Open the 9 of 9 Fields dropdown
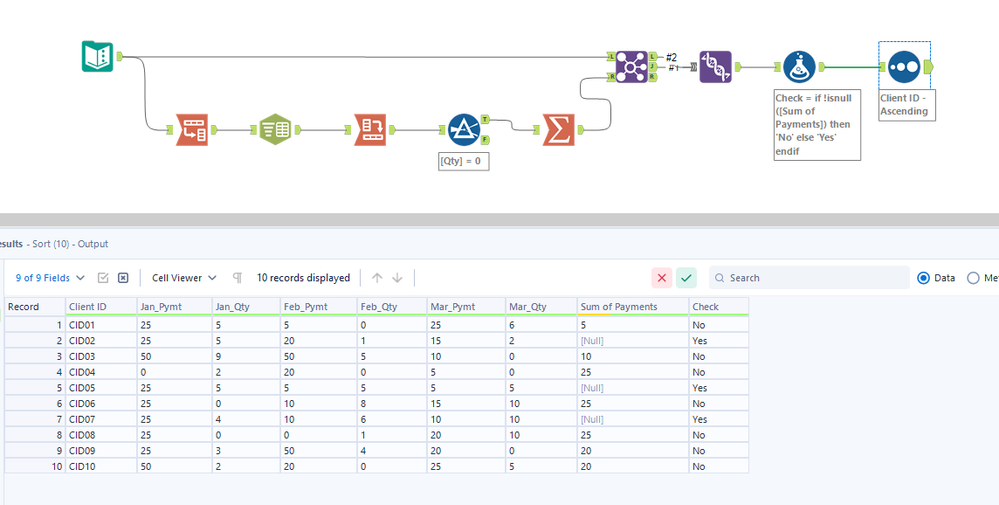The width and height of the screenshot is (999, 505). coord(50,278)
